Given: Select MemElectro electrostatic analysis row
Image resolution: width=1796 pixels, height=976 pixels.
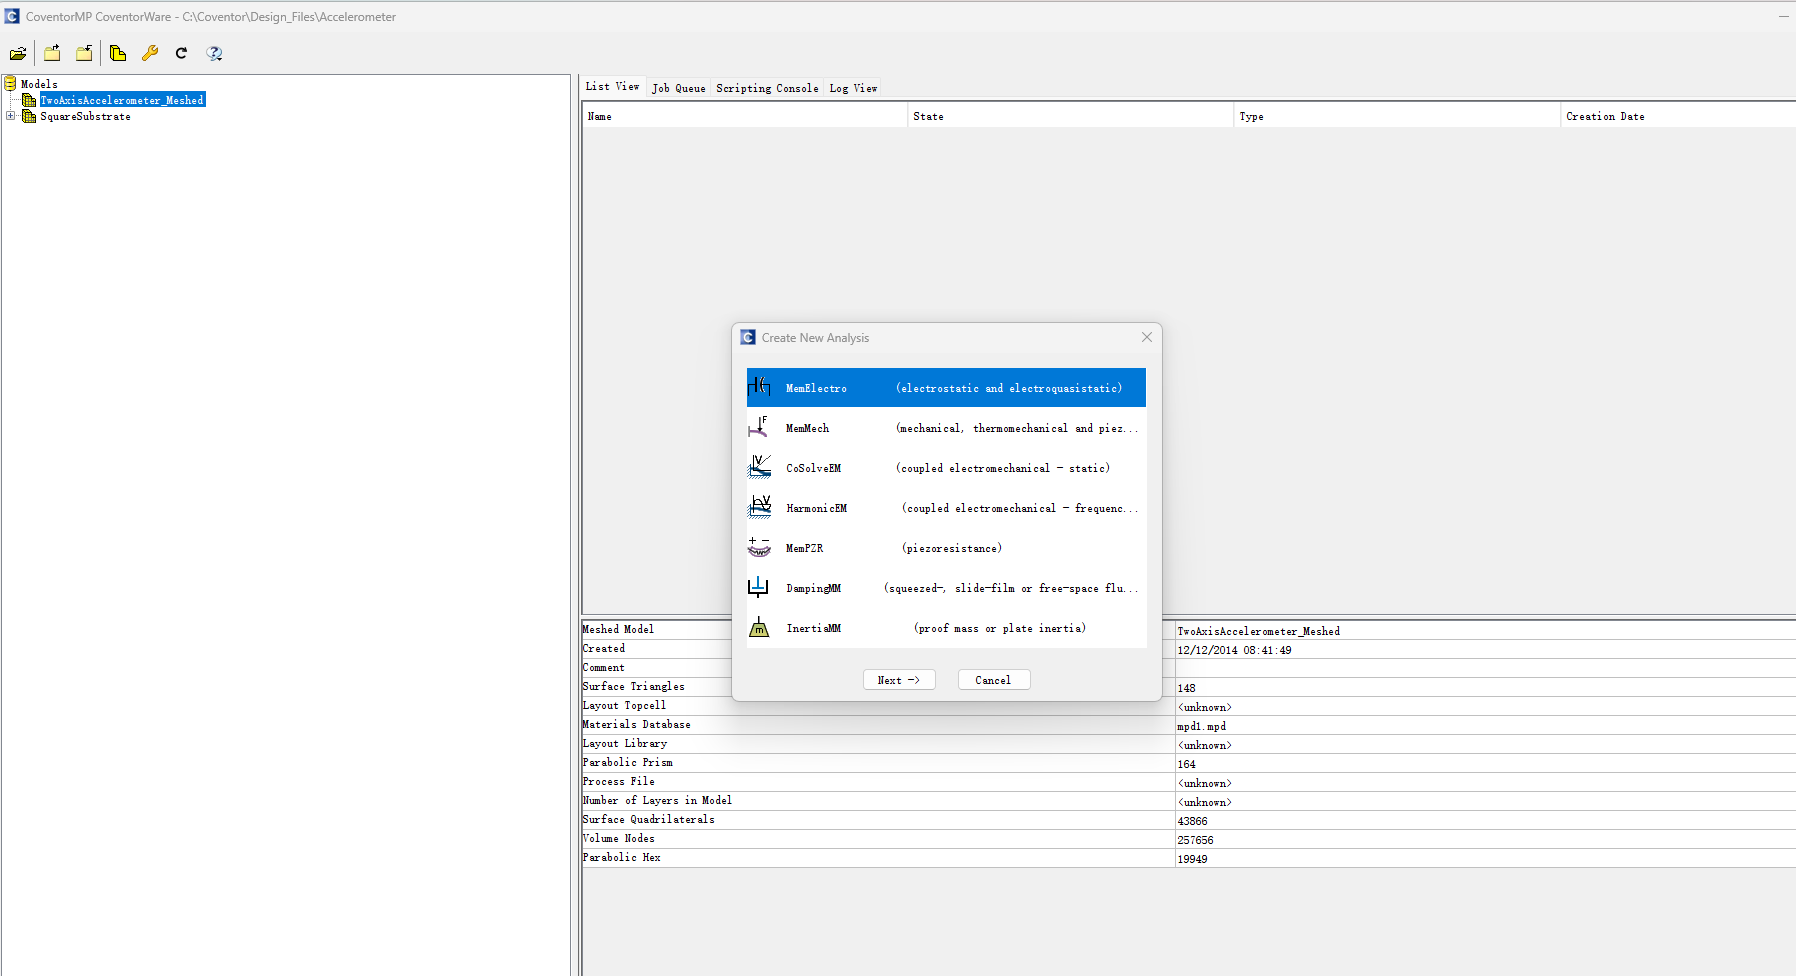Looking at the screenshot, I should click(946, 387).
